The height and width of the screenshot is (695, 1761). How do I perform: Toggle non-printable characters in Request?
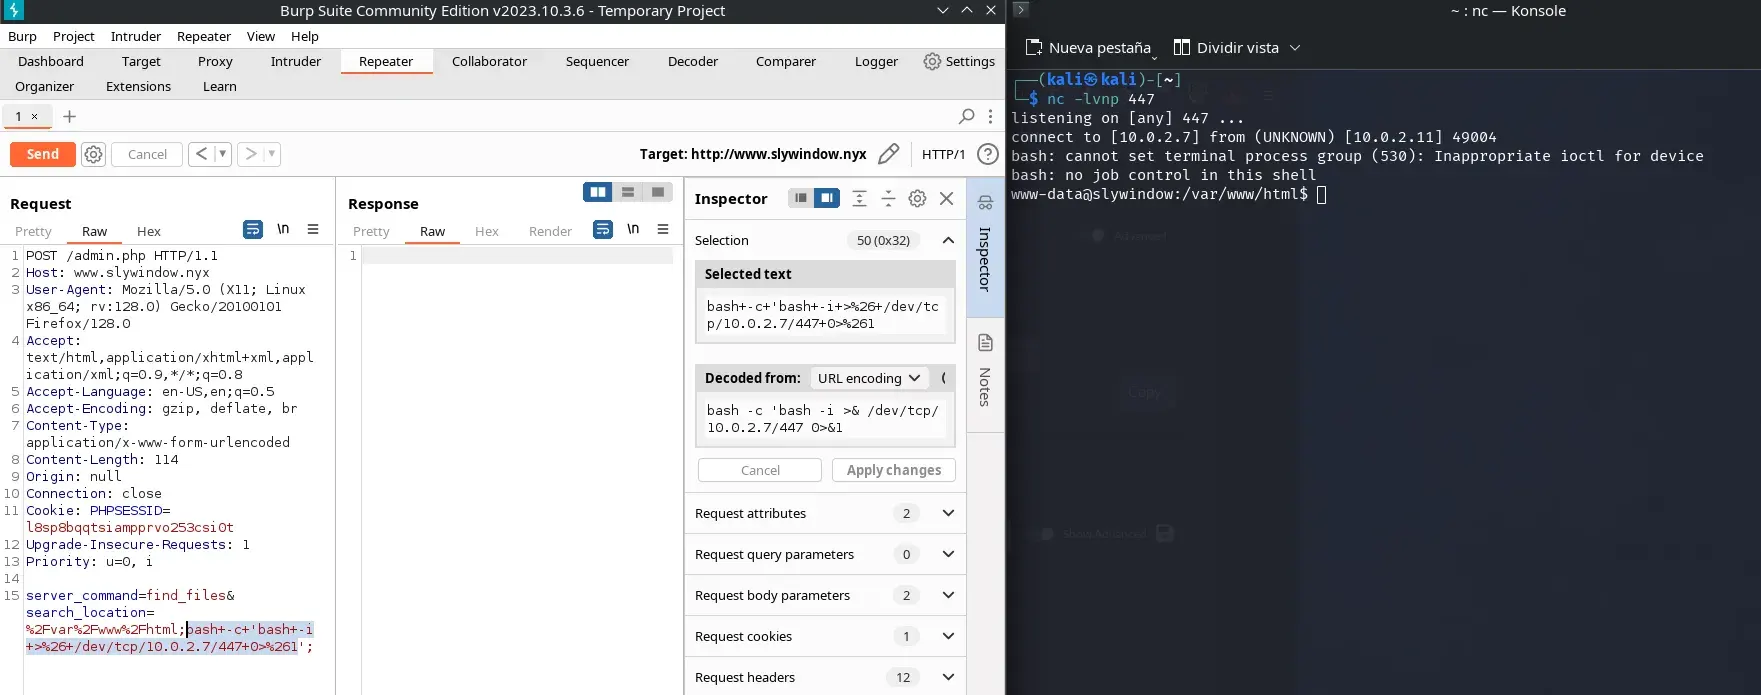click(283, 229)
